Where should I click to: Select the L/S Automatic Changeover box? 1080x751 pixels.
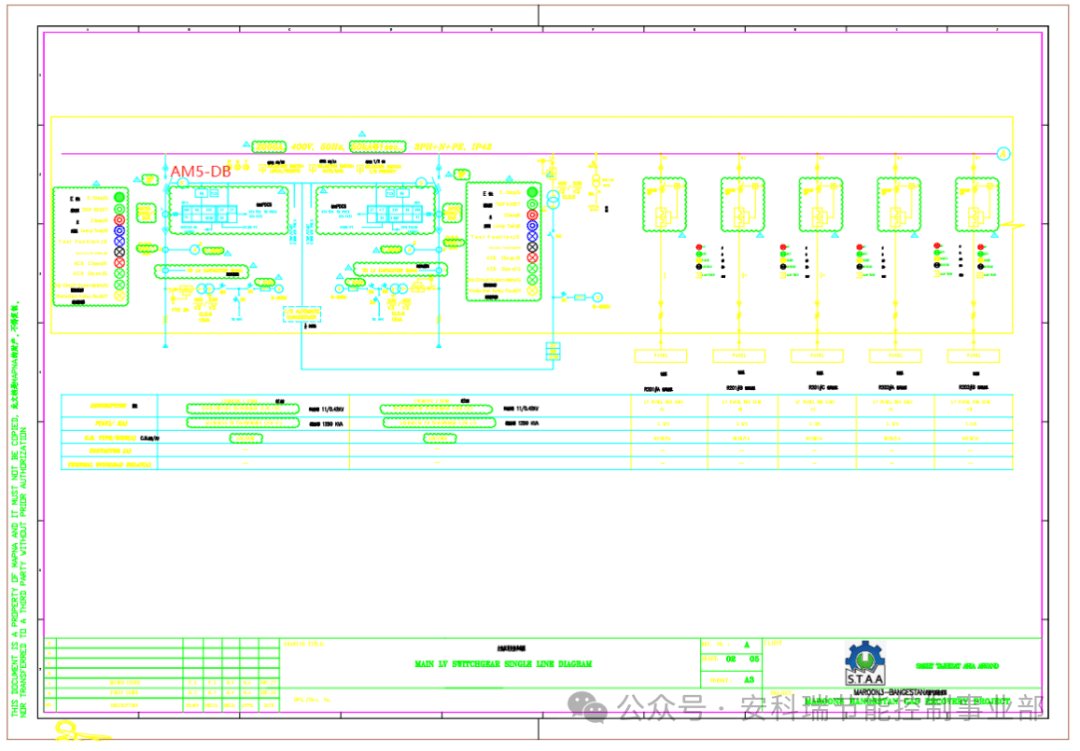click(x=302, y=314)
